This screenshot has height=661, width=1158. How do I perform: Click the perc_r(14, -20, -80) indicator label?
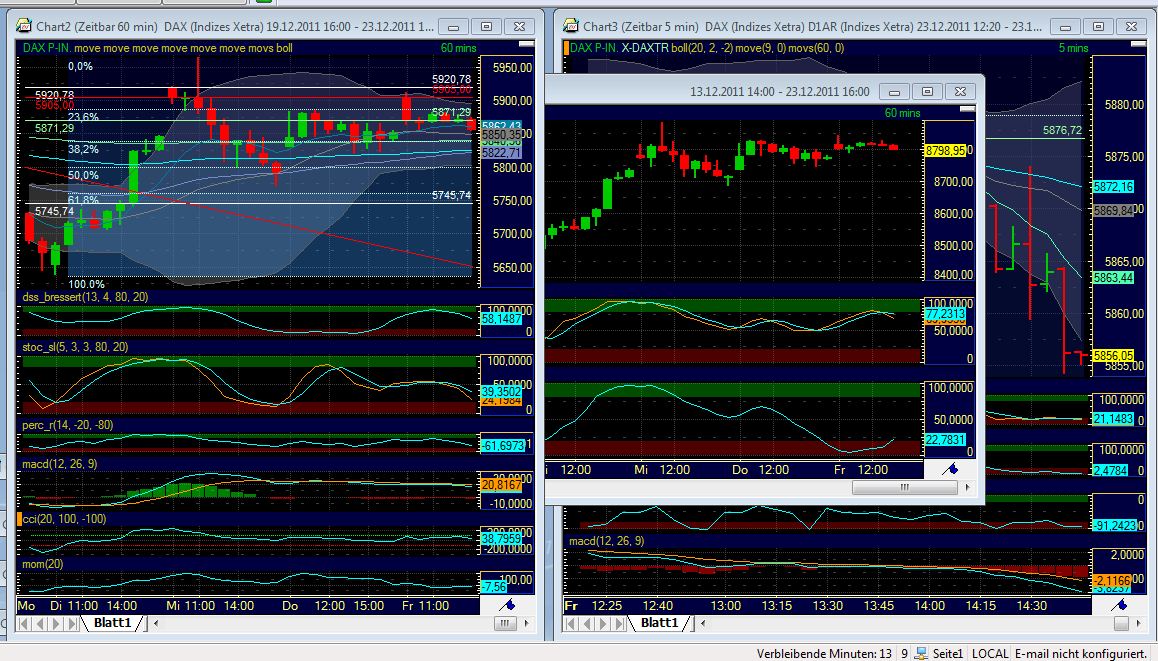[x=68, y=425]
